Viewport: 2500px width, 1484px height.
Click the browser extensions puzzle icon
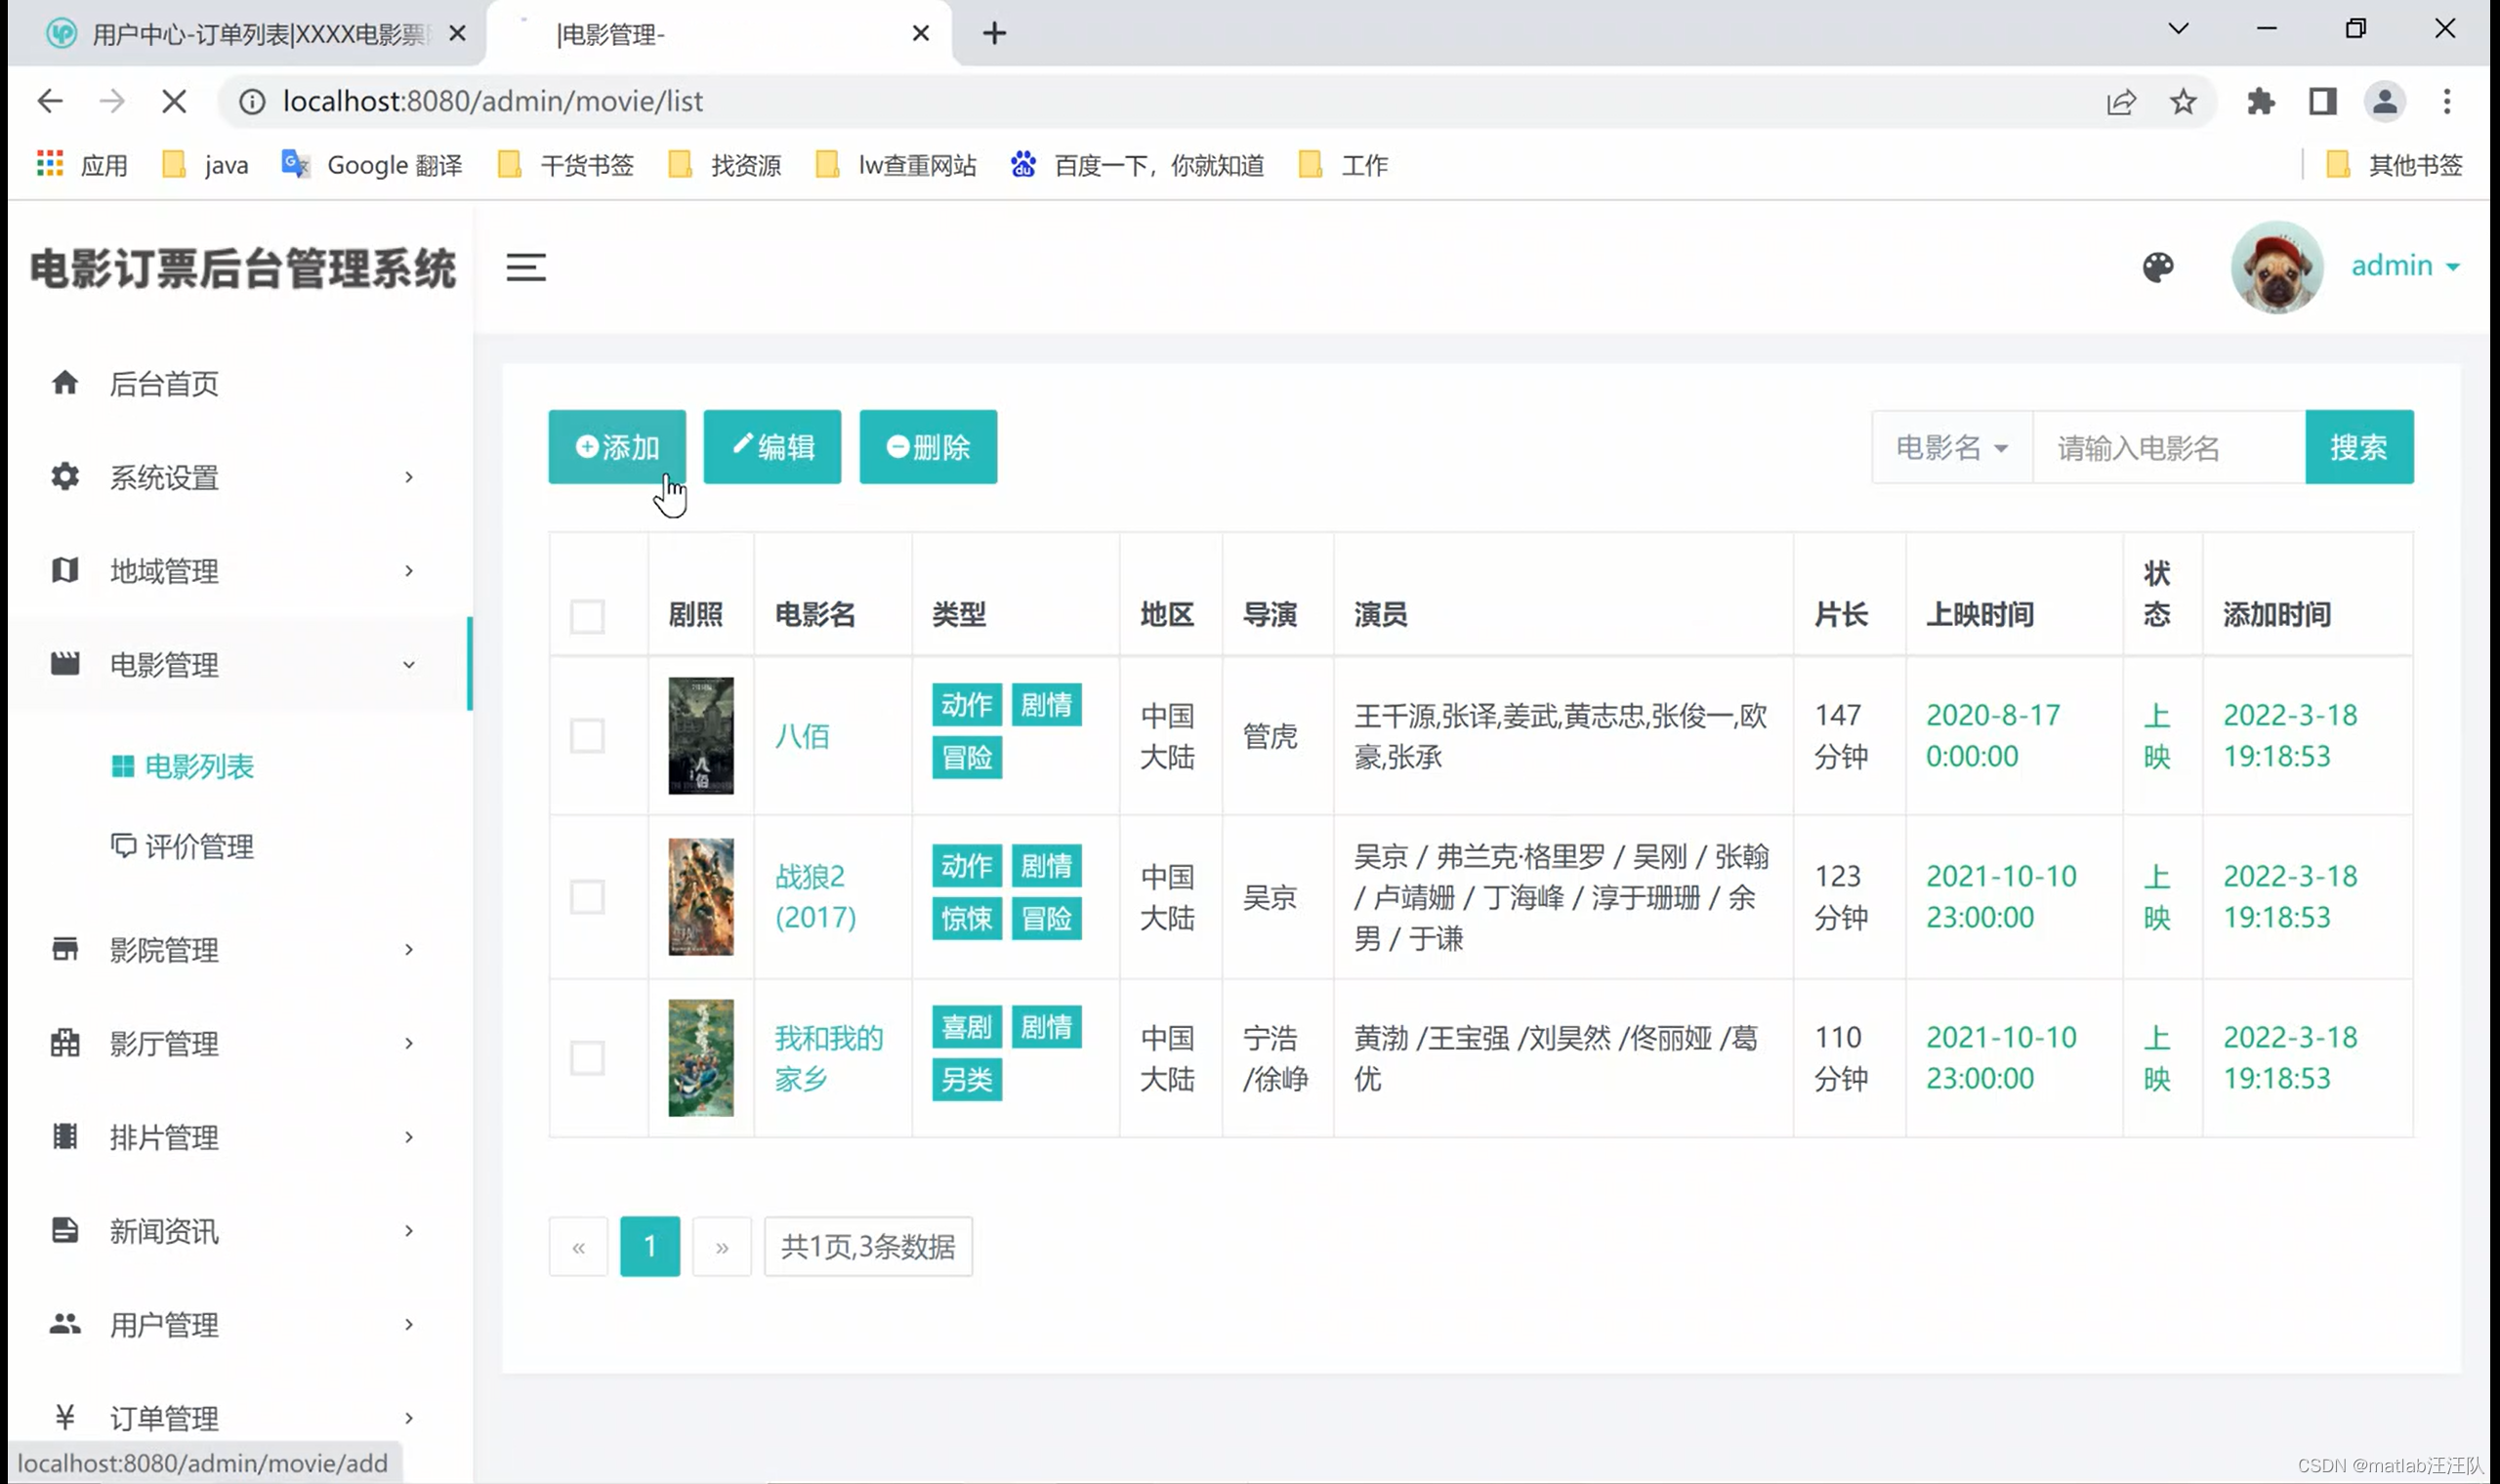2260,101
